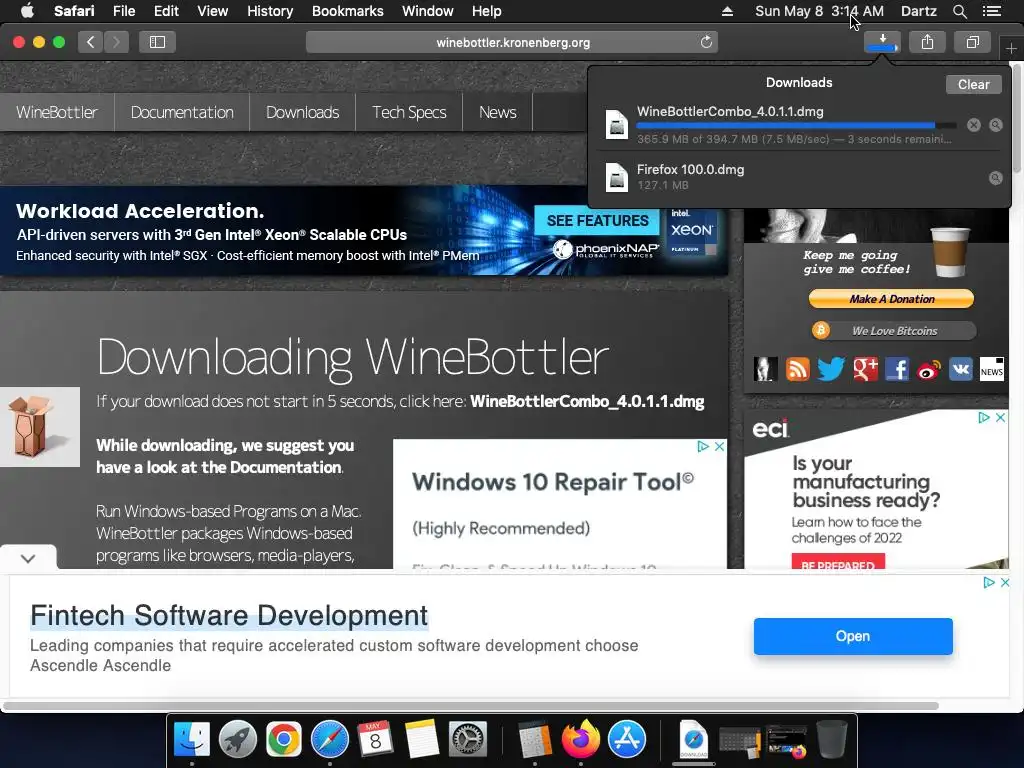Open the History menu
Viewport: 1024px width, 768px height.
pos(270,11)
